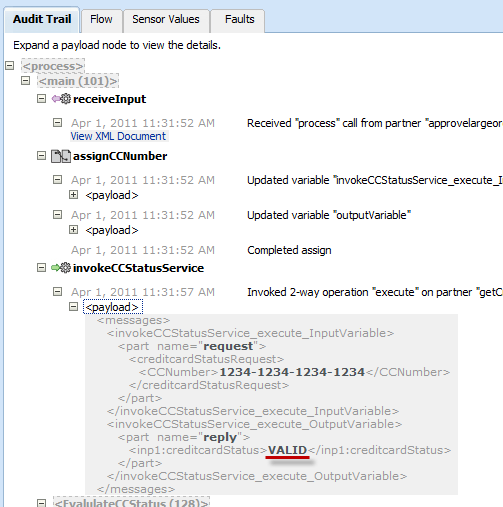Collapse the receiveInput activity
Image resolution: width=503 pixels, height=507 pixels.
41,99
